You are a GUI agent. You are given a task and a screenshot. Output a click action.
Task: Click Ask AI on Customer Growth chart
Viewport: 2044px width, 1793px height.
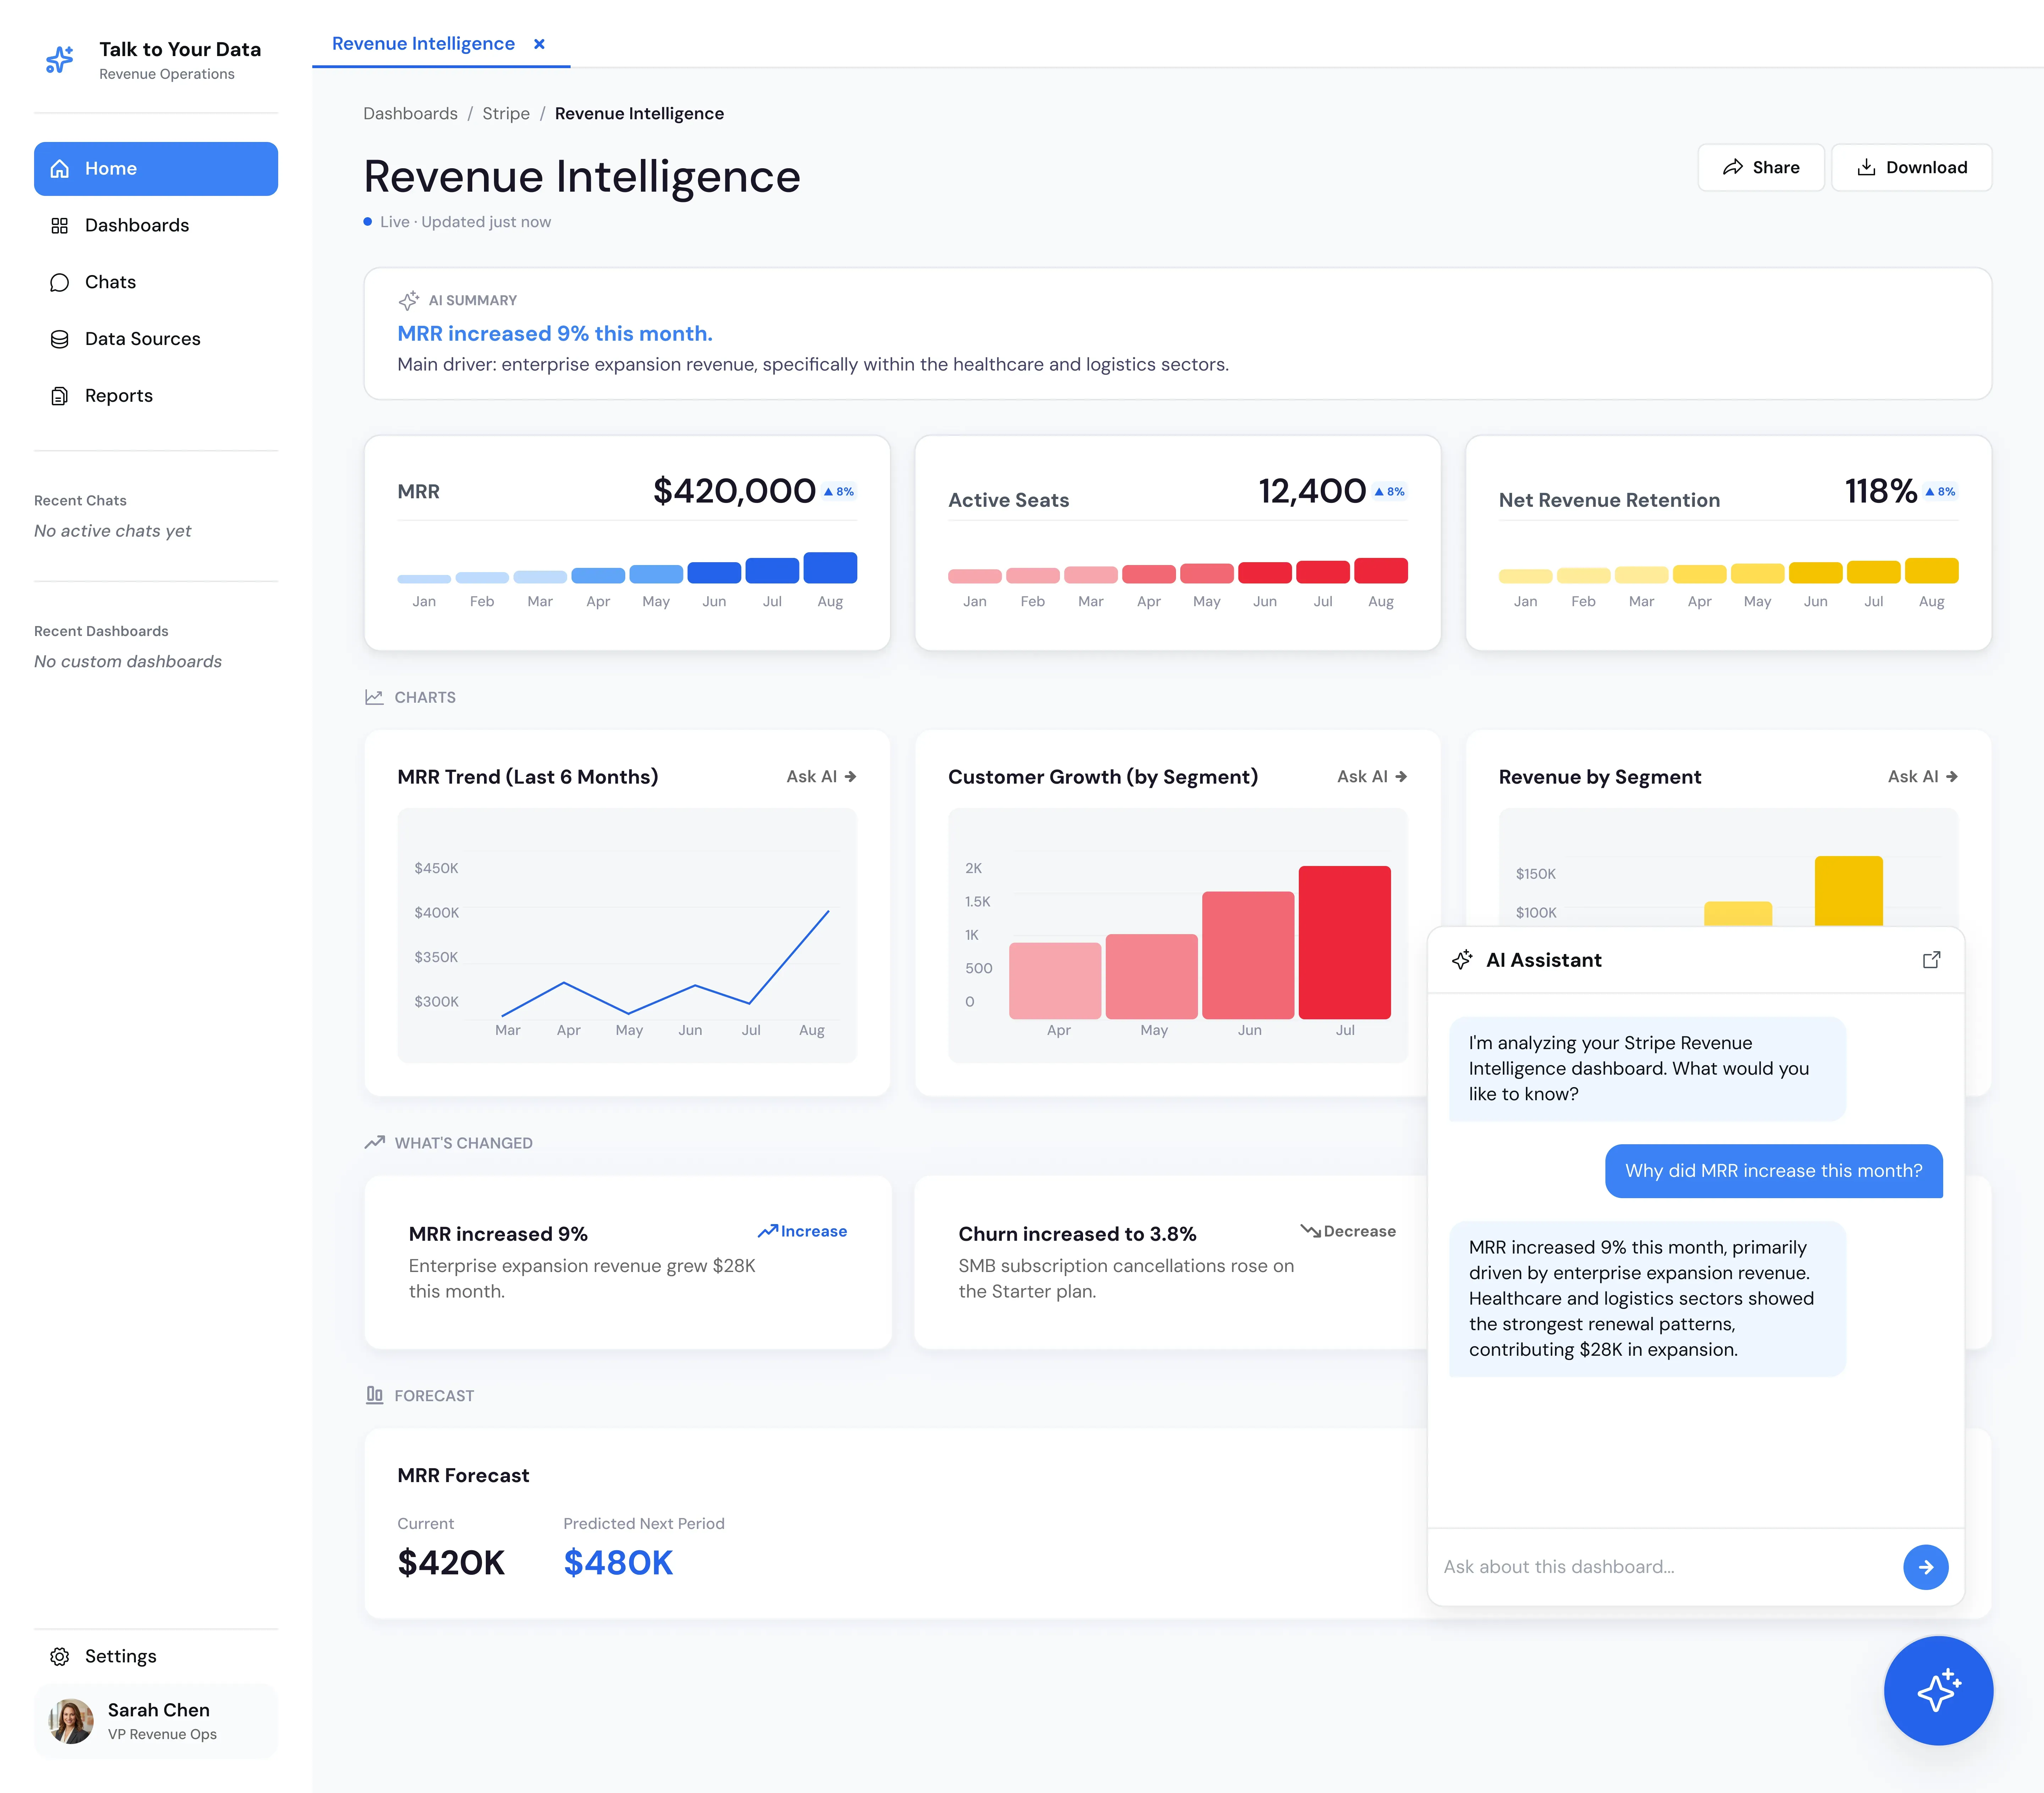point(1372,777)
